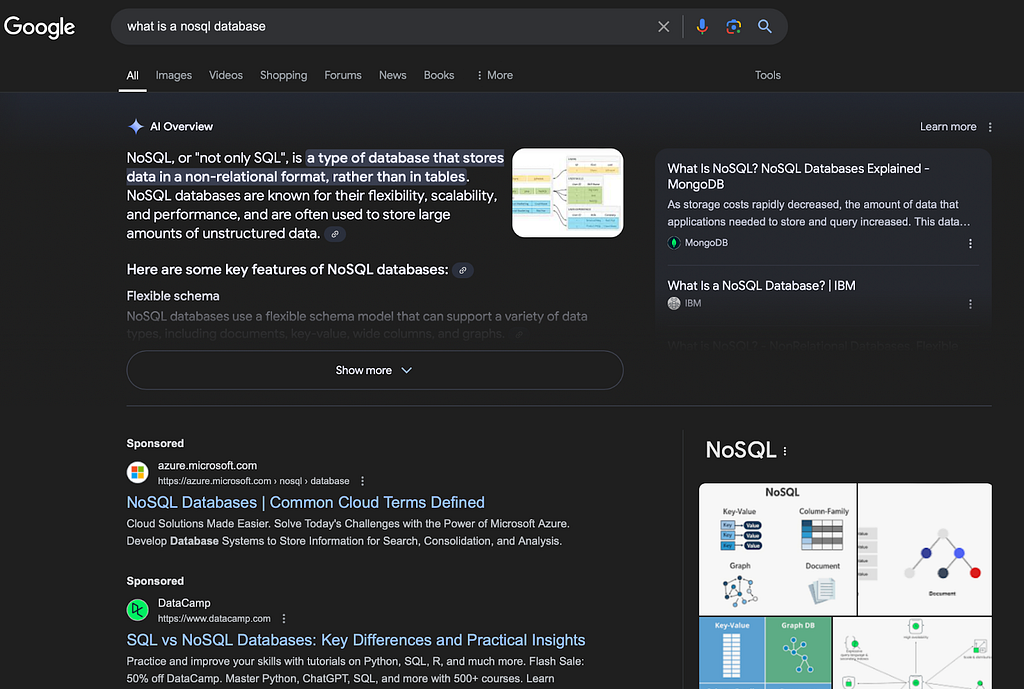Submit search with the magnifying glass icon
This screenshot has width=1024, height=689.
(x=765, y=27)
